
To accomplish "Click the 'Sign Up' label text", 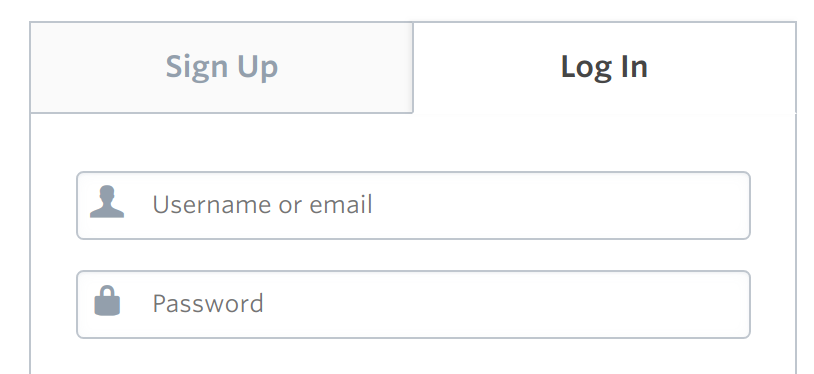I will (x=222, y=68).
